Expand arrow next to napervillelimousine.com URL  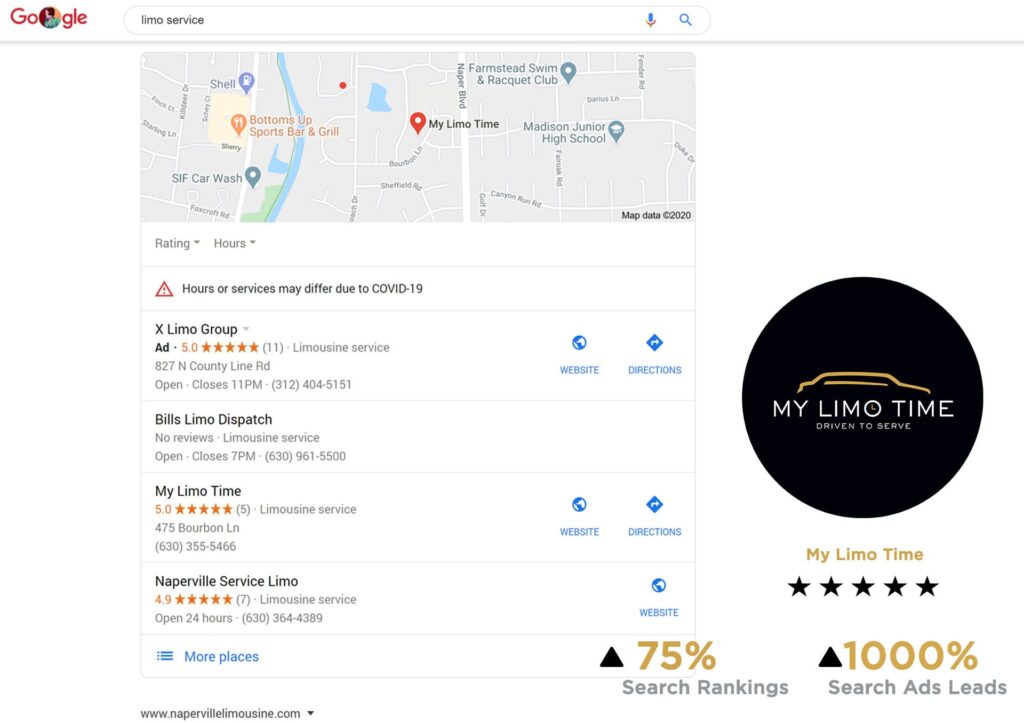click(x=311, y=713)
